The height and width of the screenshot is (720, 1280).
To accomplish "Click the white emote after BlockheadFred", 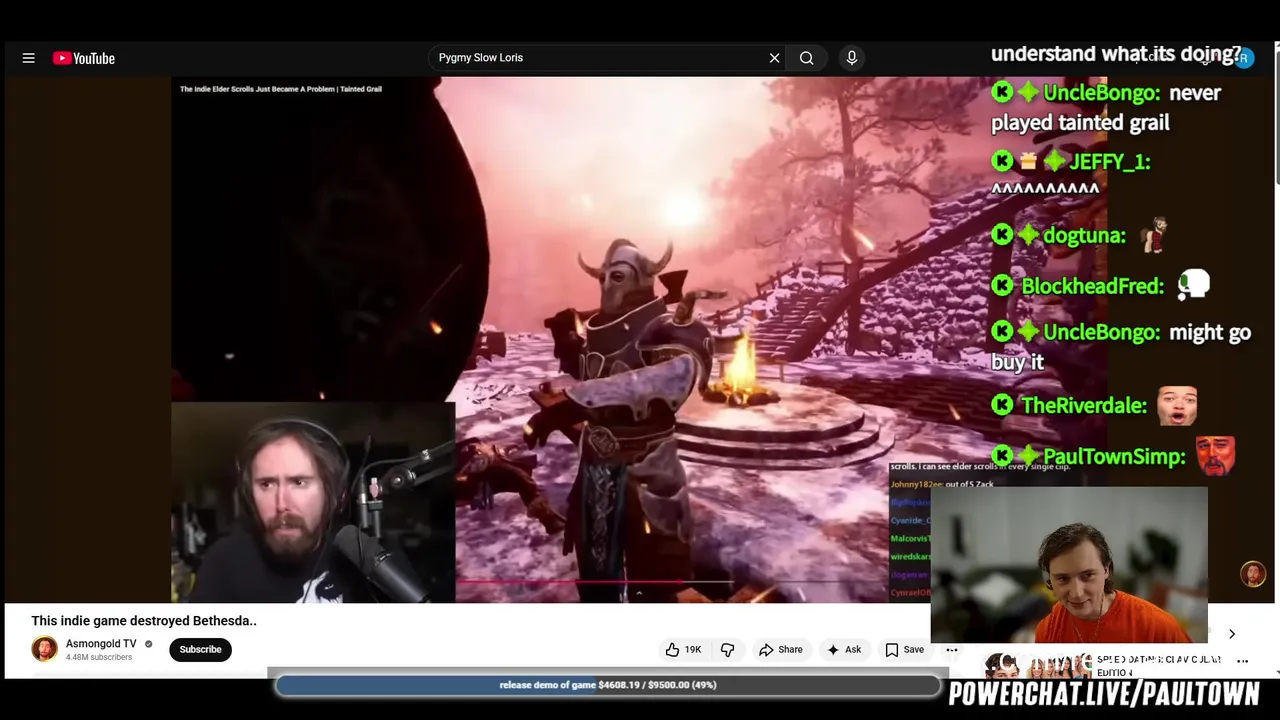I will tap(1193, 285).
